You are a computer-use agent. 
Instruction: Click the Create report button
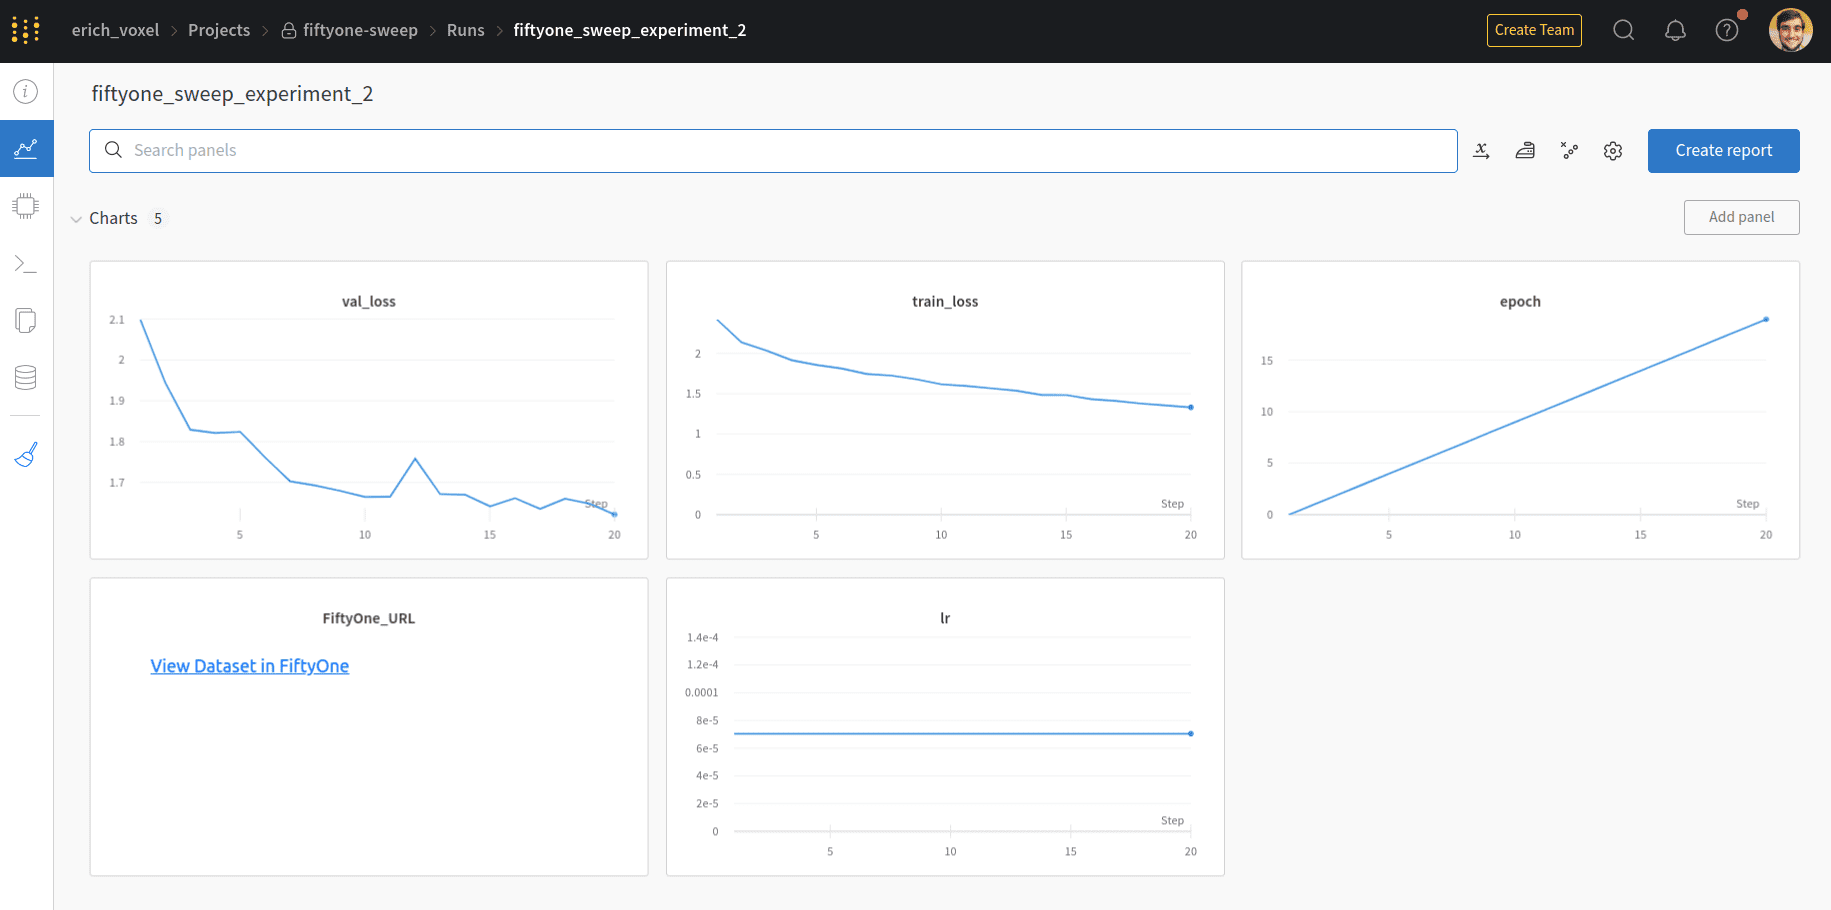1724,151
